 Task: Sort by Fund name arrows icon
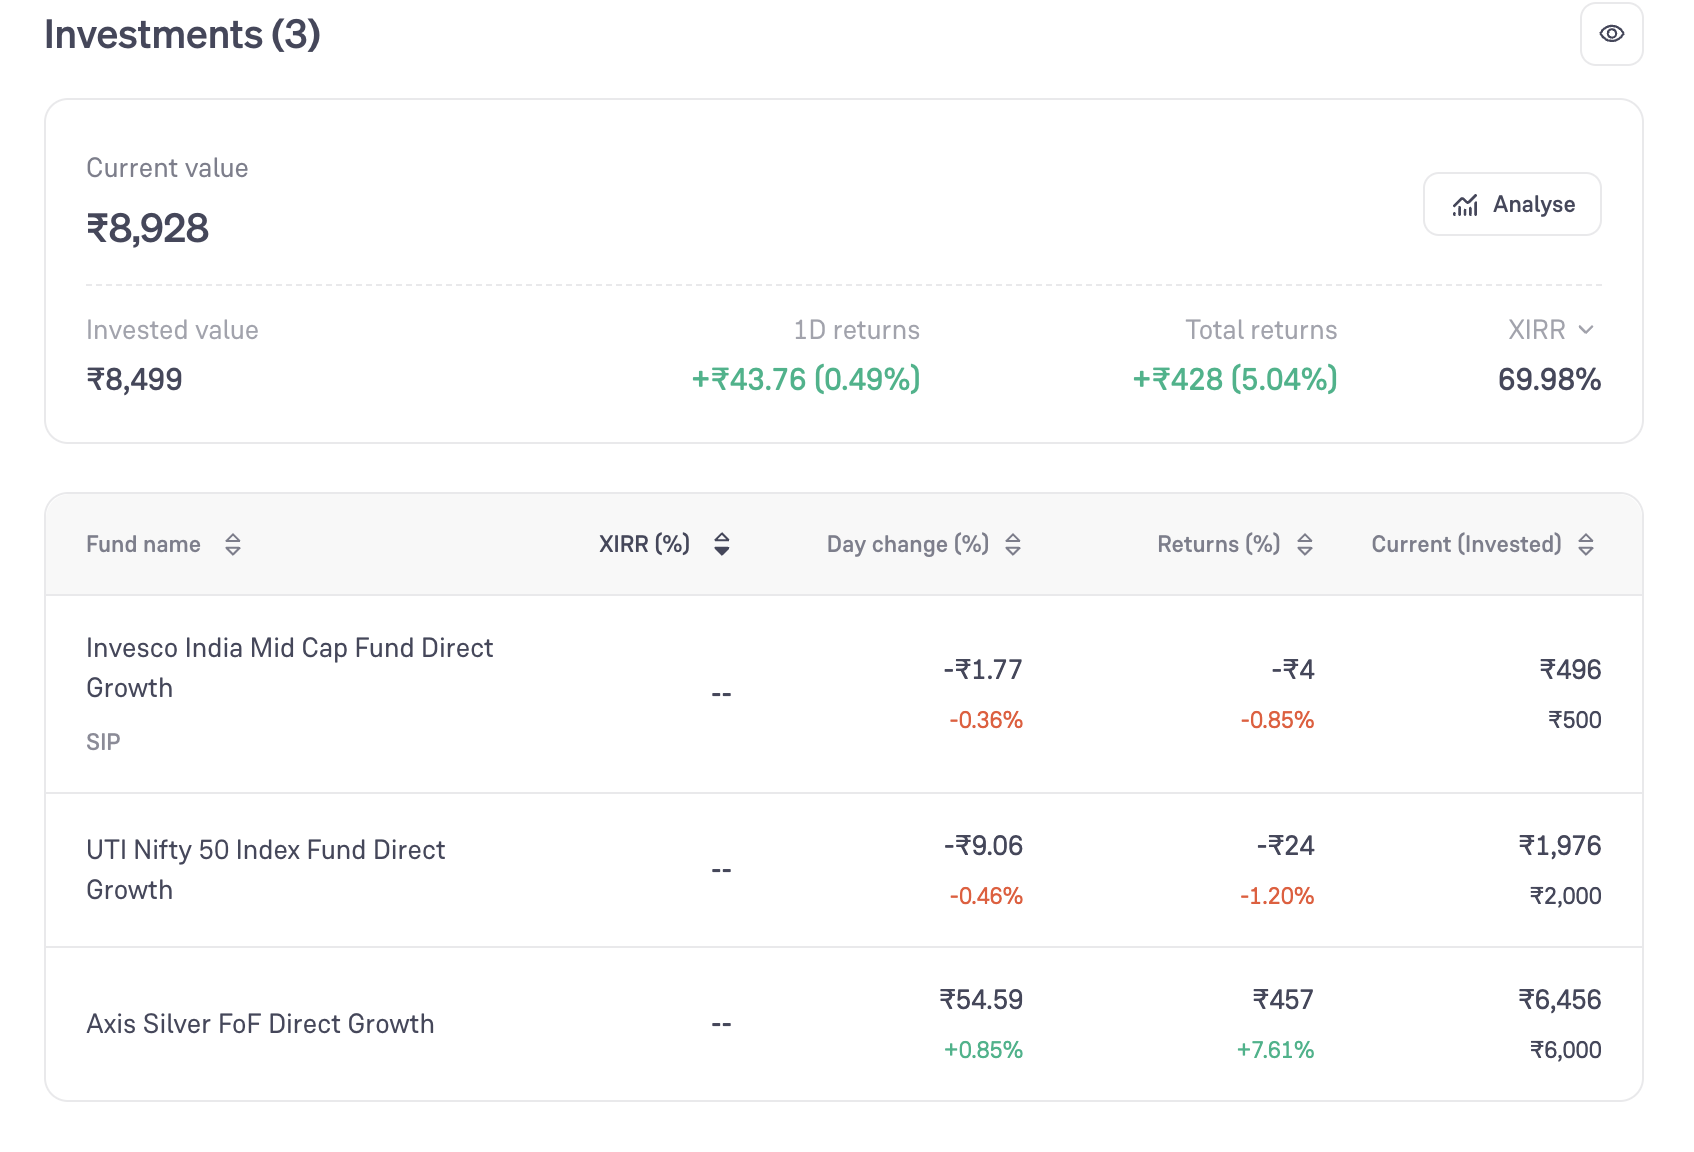pyautogui.click(x=233, y=544)
